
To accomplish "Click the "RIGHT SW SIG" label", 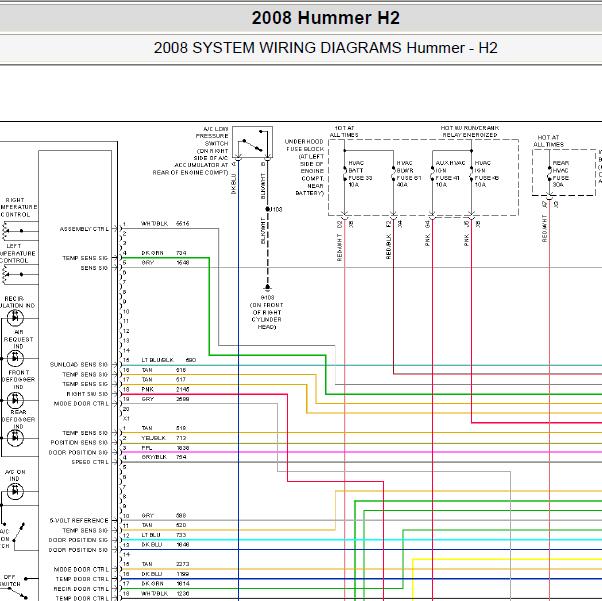I will click(87, 394).
